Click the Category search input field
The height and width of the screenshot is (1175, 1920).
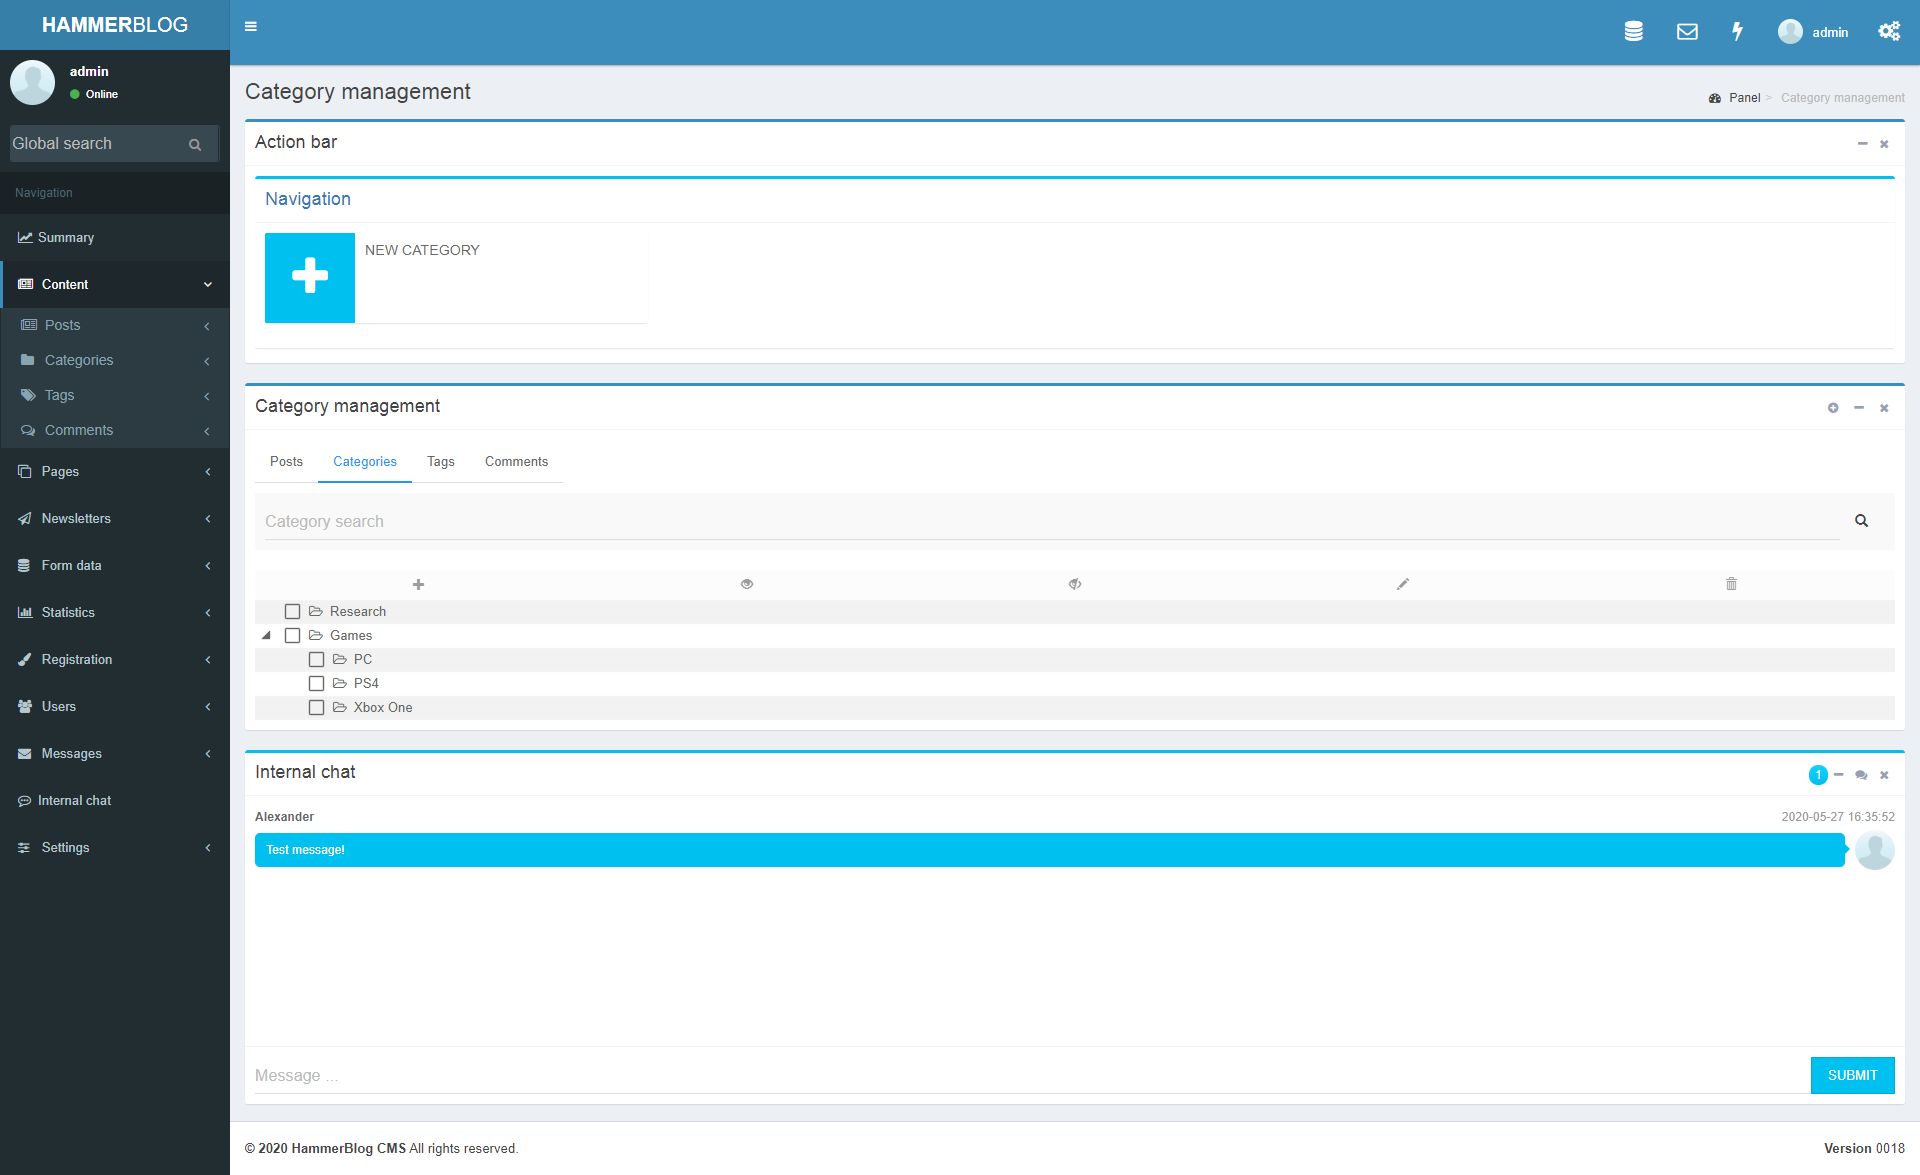1050,522
